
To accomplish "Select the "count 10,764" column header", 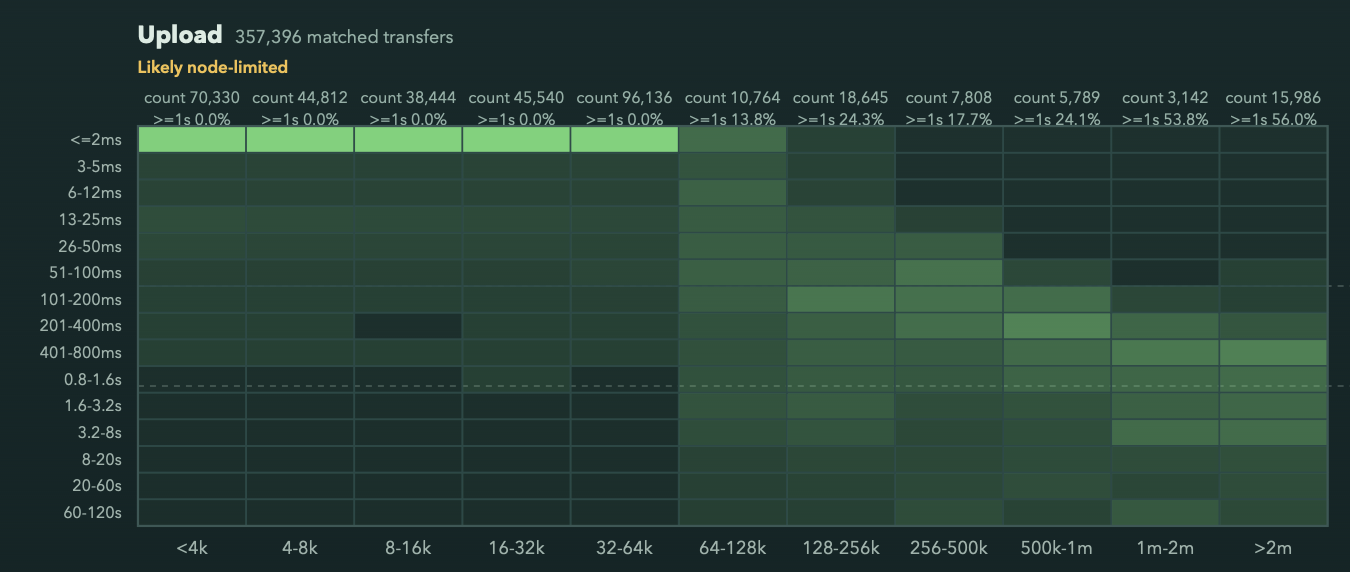I will [x=732, y=98].
